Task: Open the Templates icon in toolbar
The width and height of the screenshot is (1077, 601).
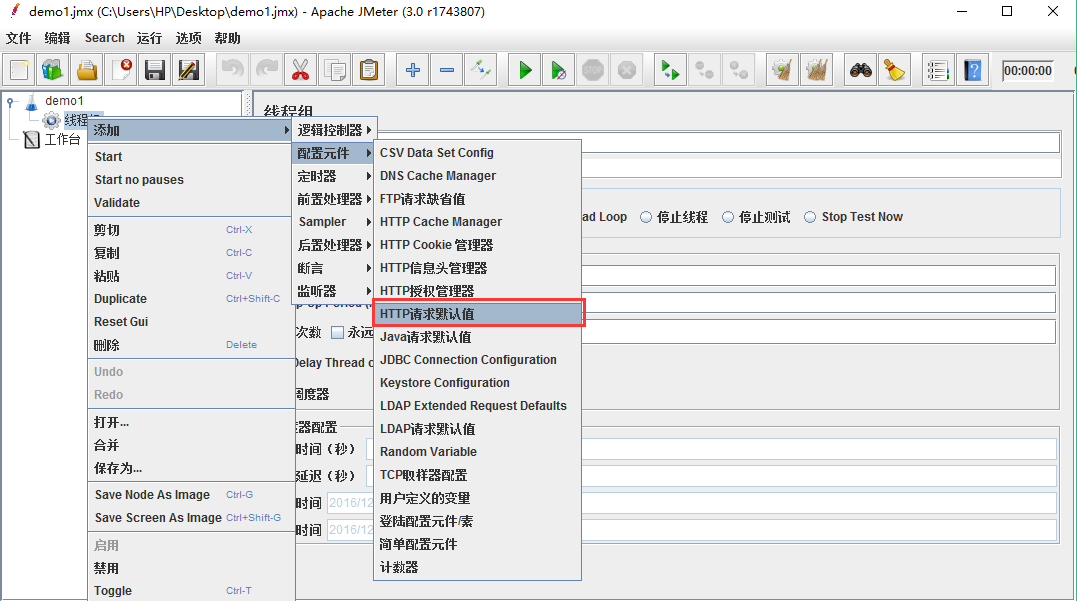Action: pos(53,70)
